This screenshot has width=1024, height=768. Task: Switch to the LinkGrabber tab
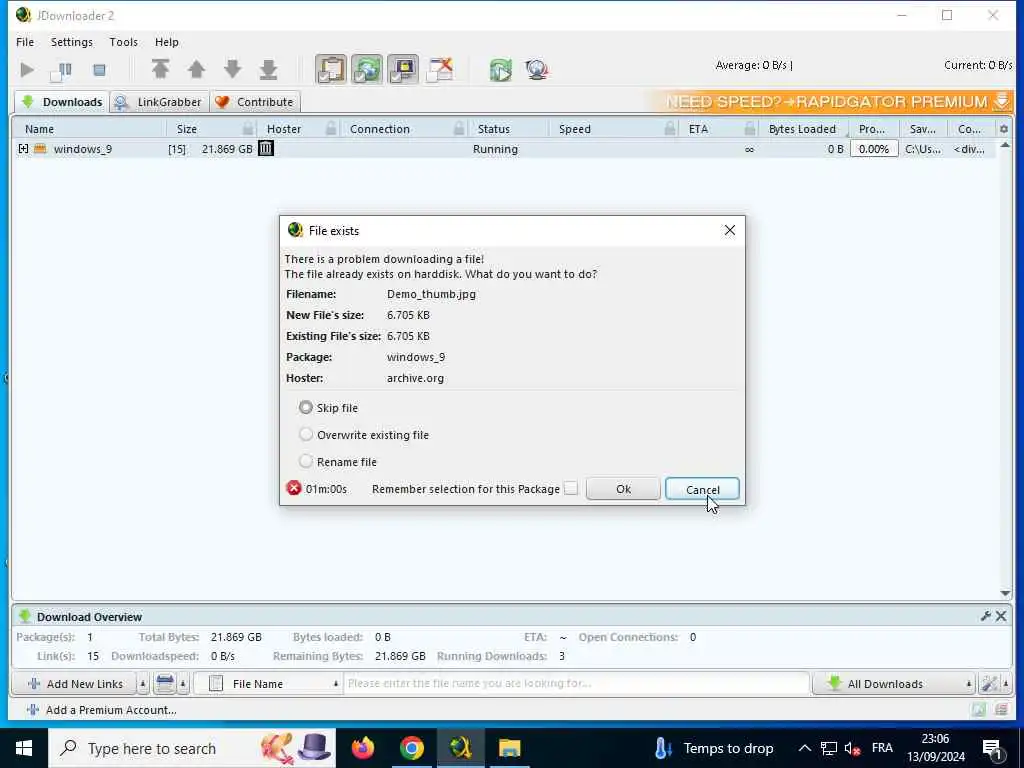click(159, 102)
